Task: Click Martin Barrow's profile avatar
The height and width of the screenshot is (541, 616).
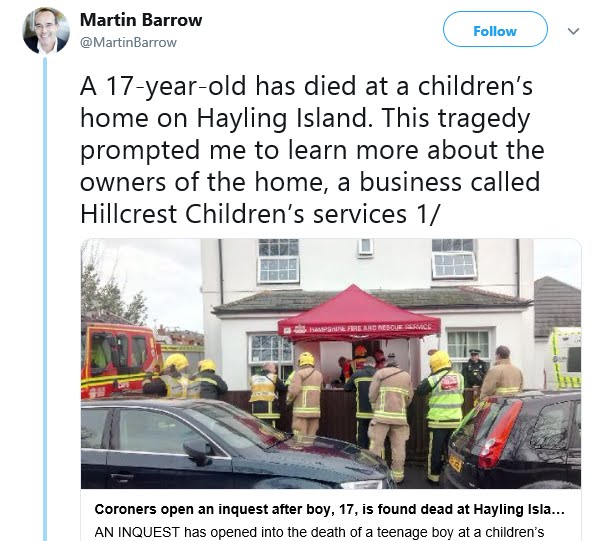Action: (46, 30)
